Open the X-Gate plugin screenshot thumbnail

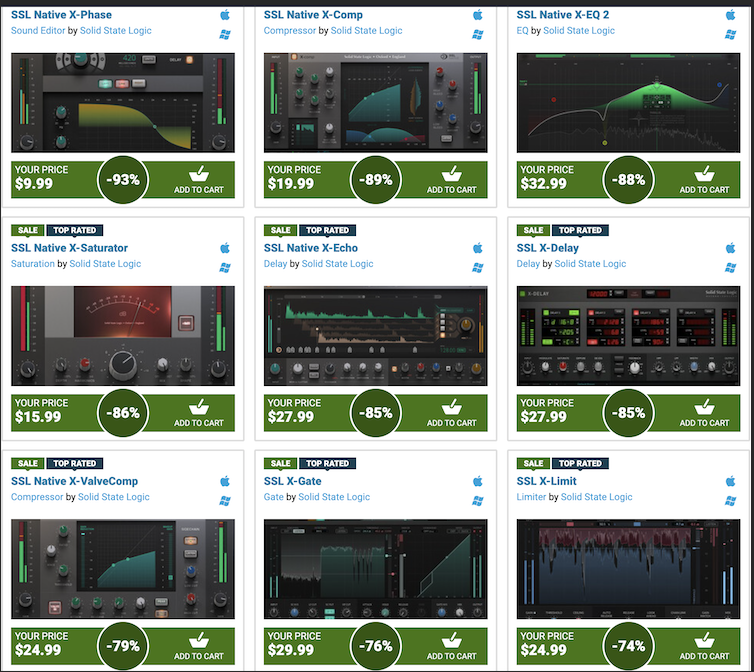click(376, 569)
